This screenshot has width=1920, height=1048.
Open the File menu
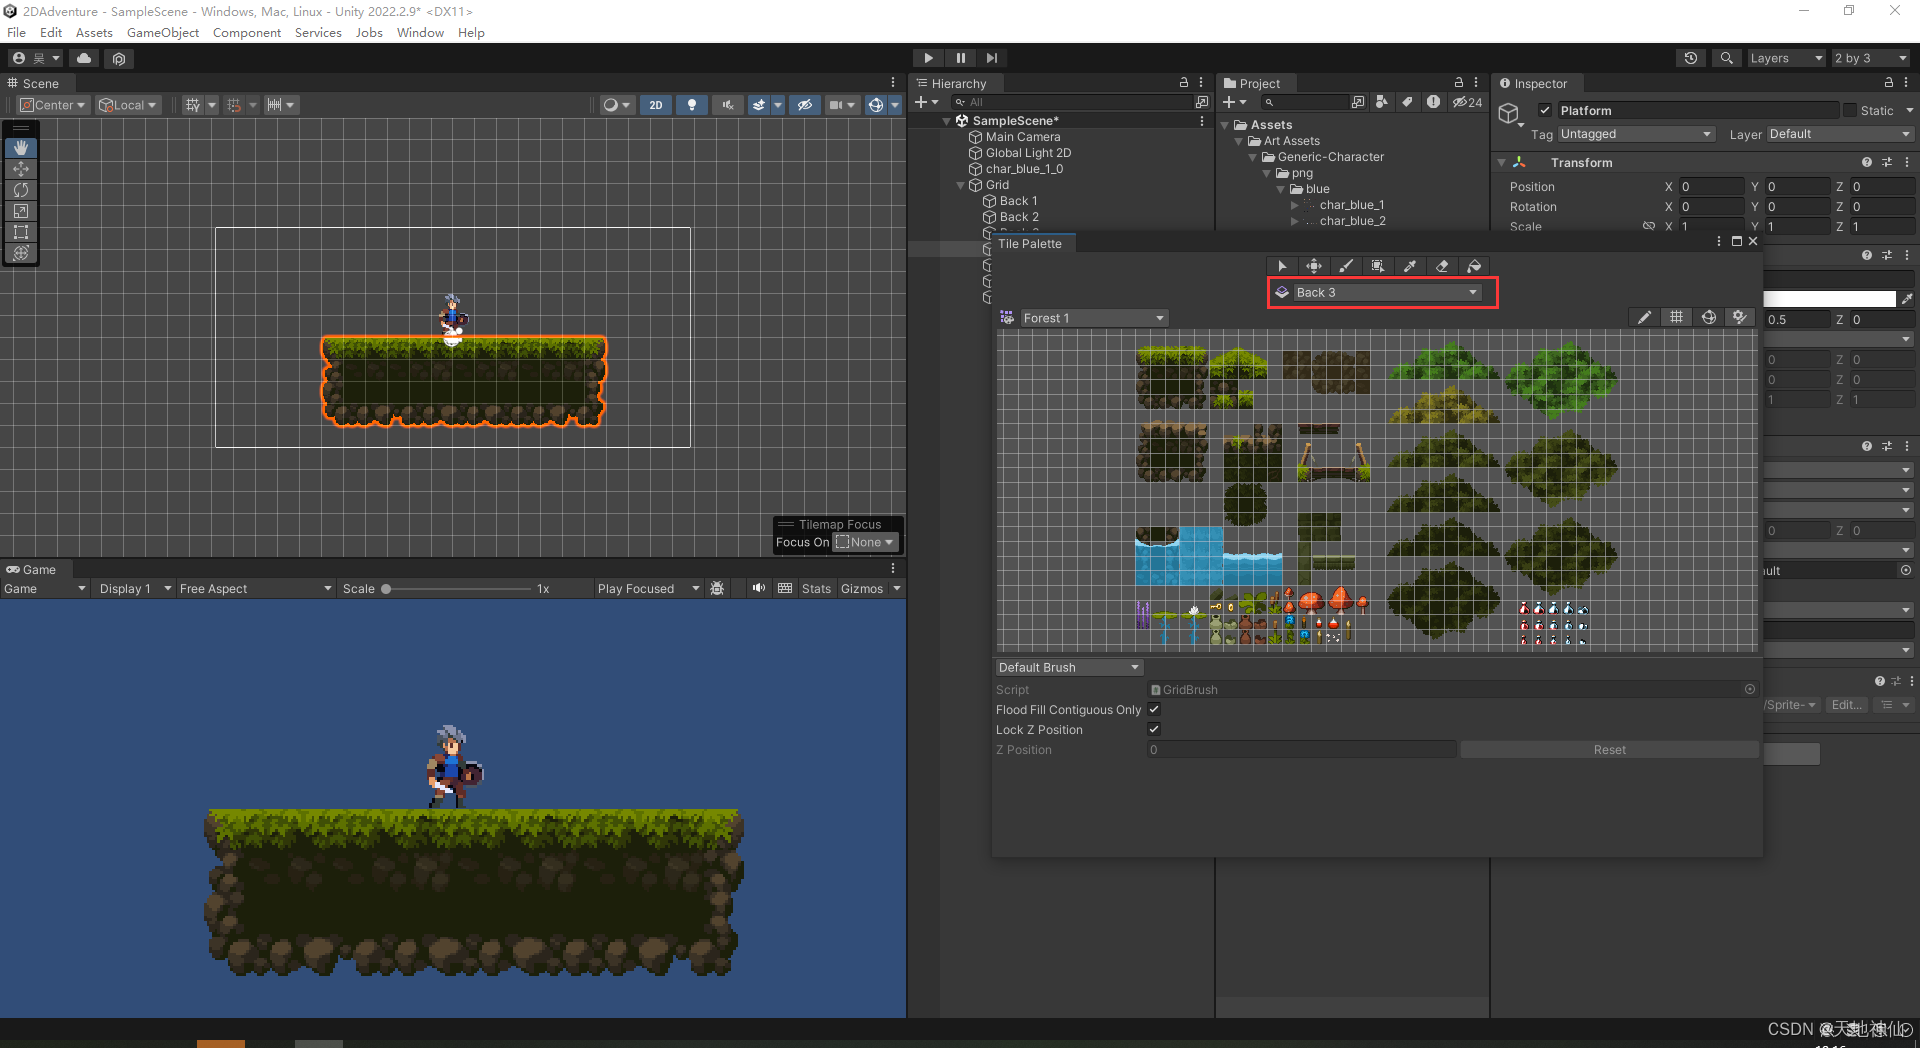pyautogui.click(x=17, y=33)
